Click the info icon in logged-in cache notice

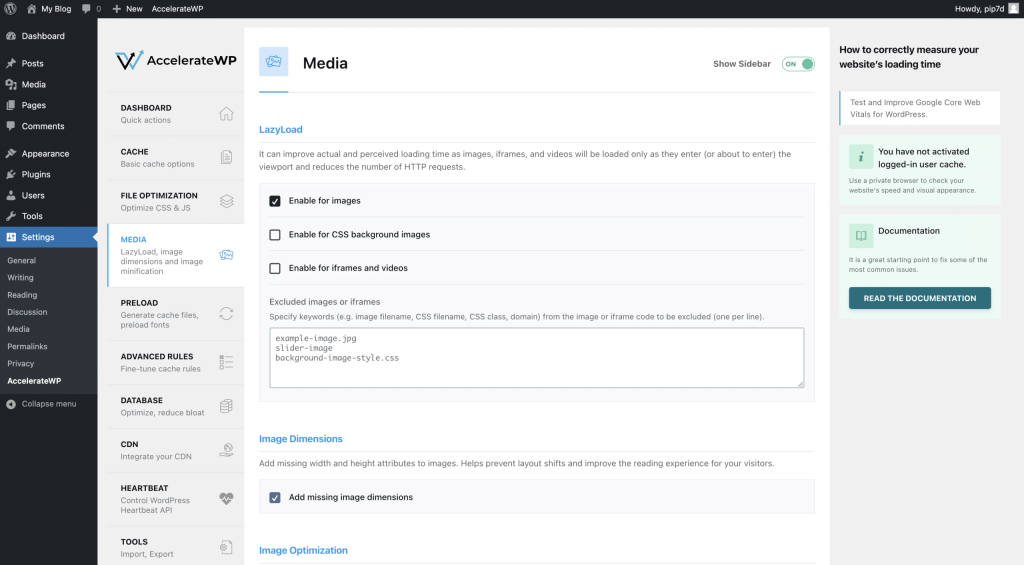pos(861,157)
